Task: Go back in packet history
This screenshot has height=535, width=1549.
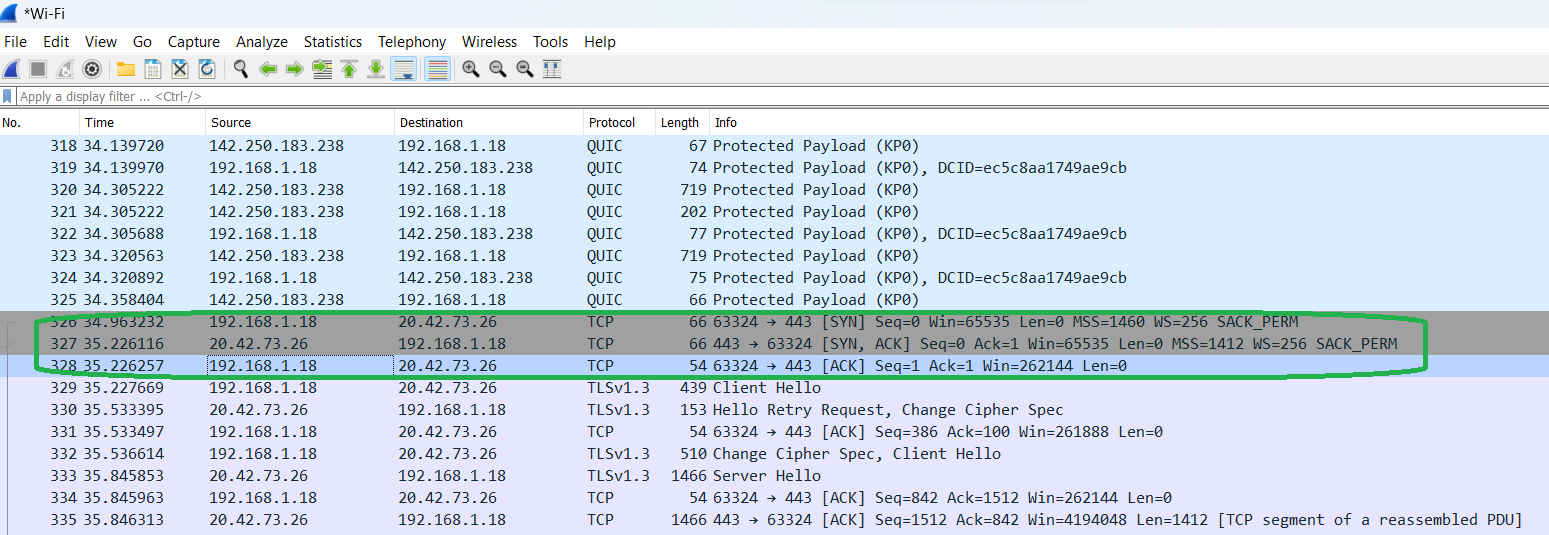Action: pyautogui.click(x=268, y=69)
